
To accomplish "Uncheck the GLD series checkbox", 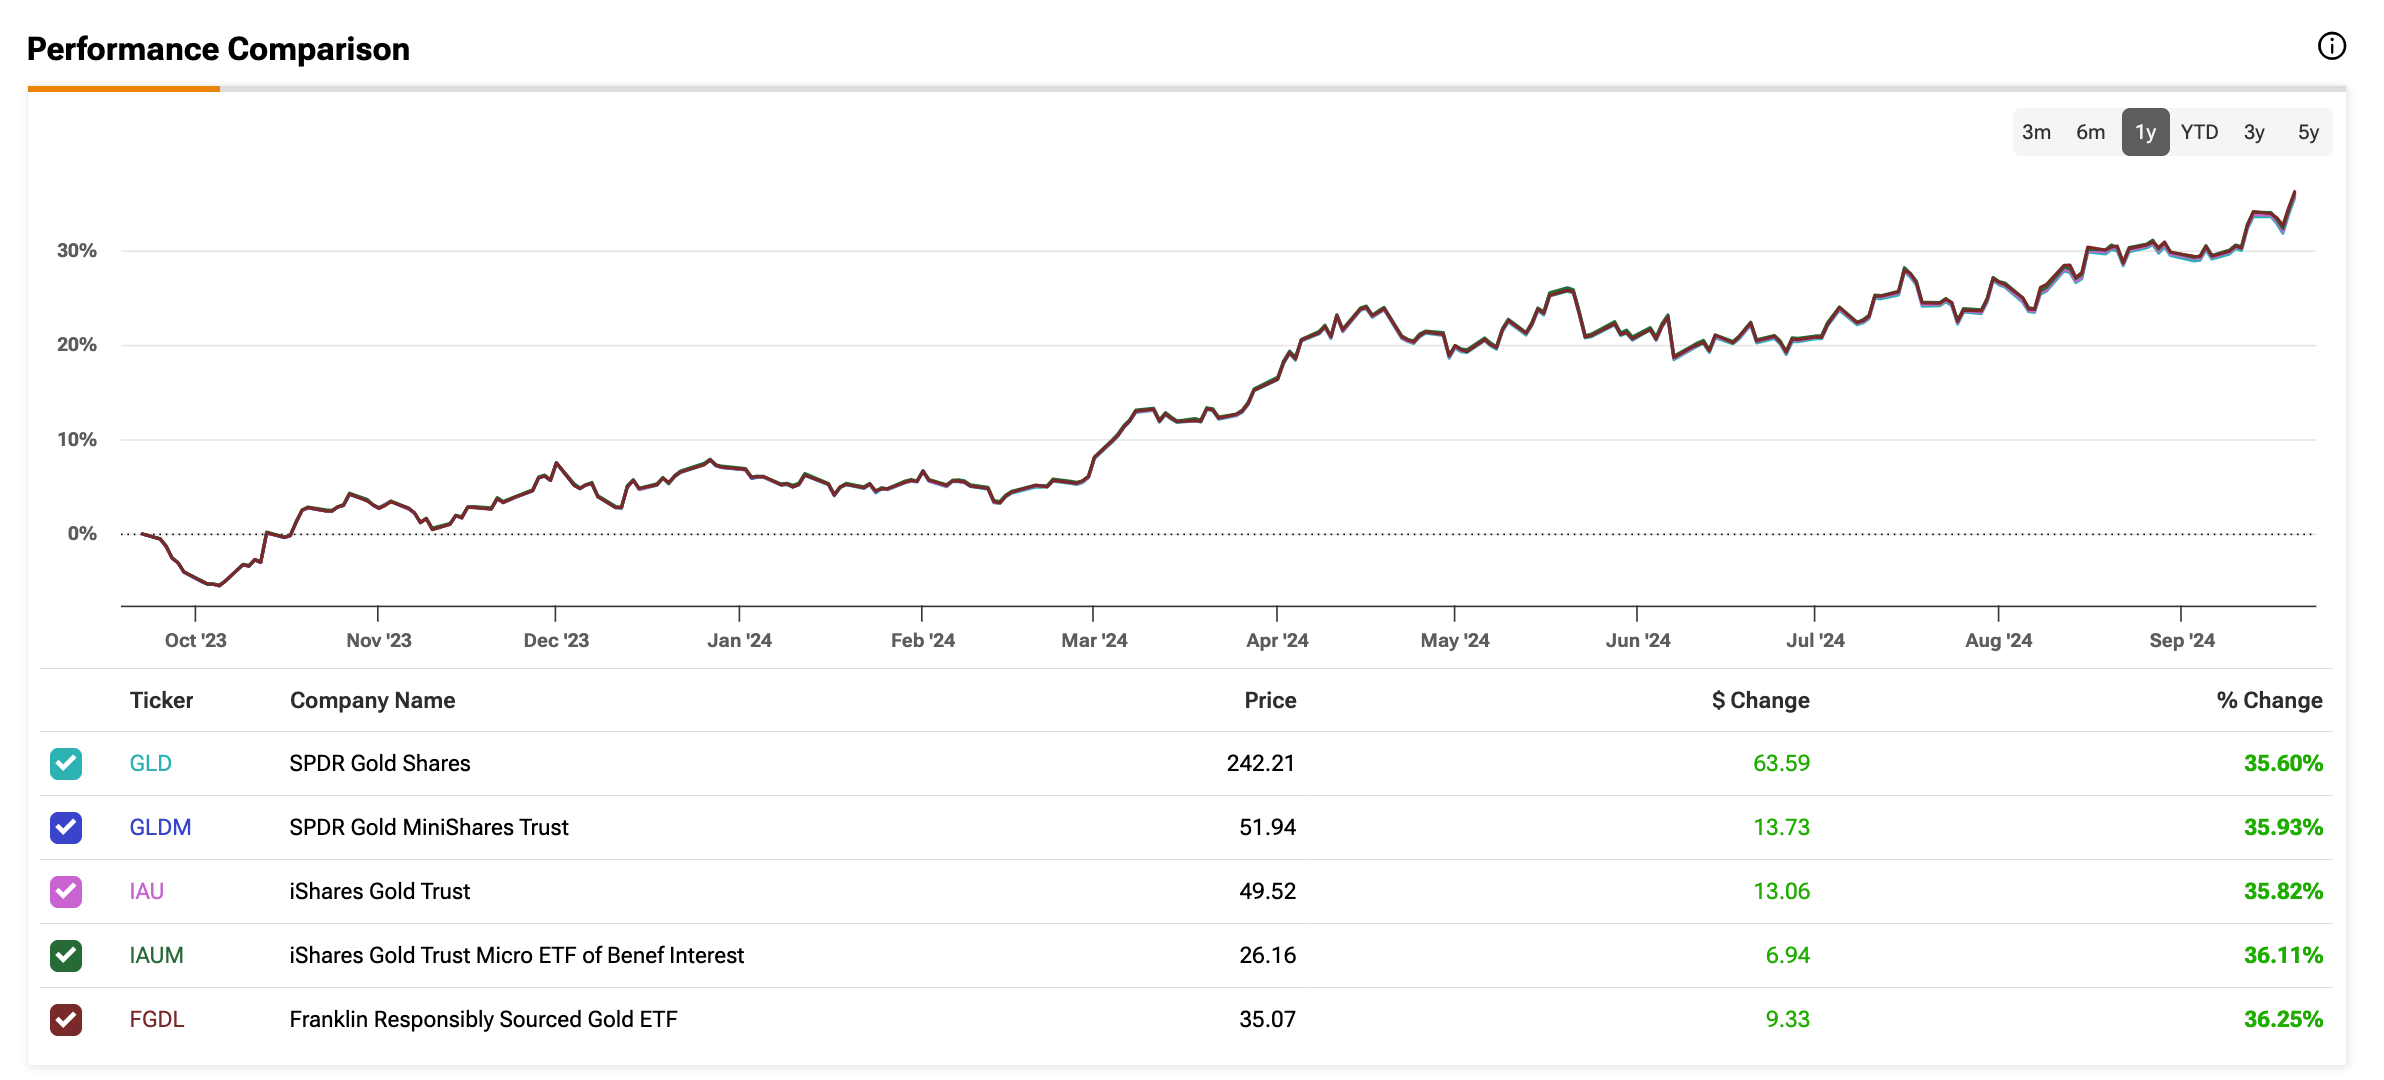I will click(66, 764).
